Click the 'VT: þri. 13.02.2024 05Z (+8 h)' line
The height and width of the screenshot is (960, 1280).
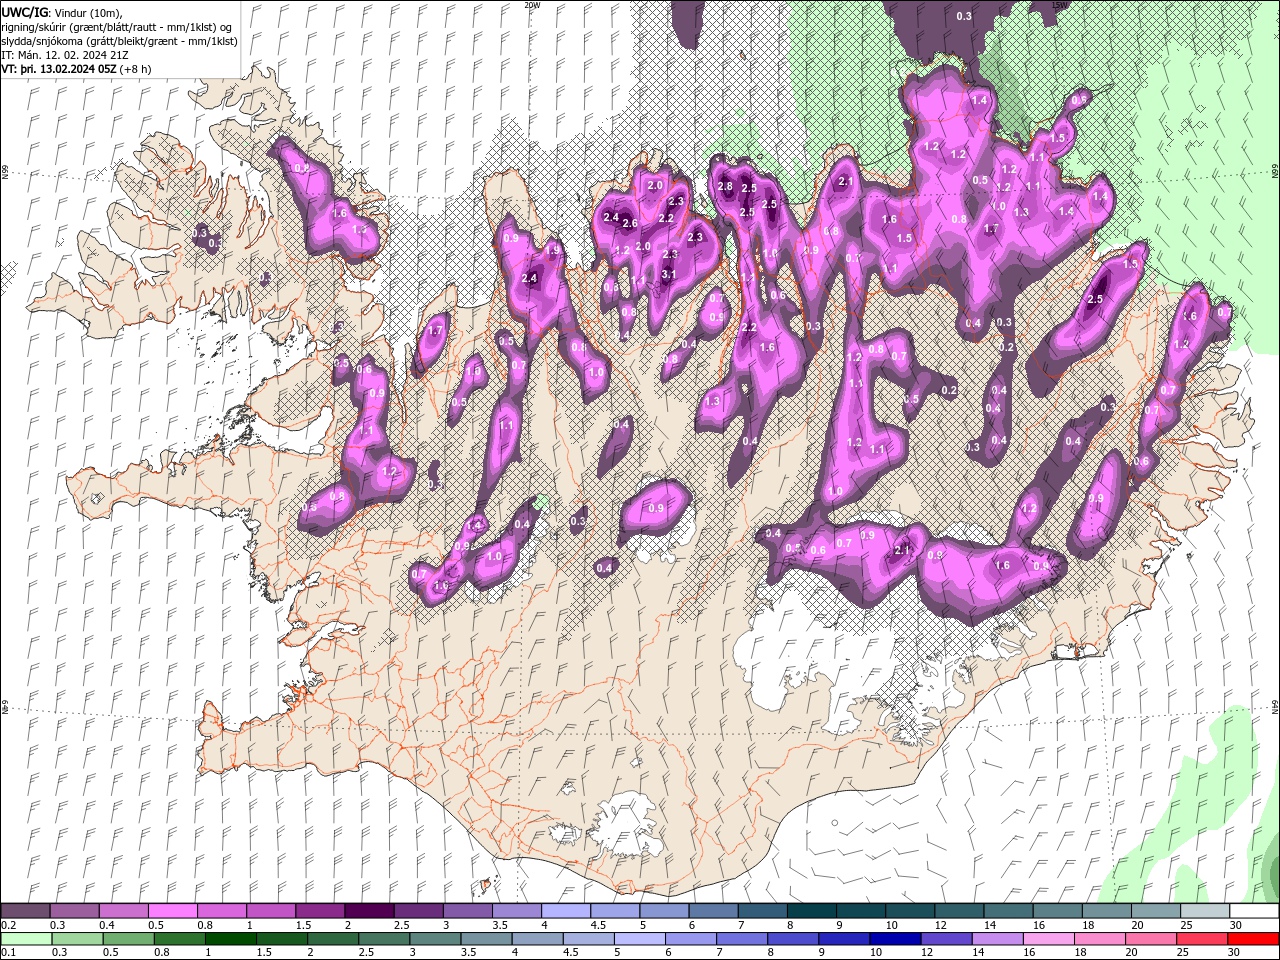click(77, 69)
